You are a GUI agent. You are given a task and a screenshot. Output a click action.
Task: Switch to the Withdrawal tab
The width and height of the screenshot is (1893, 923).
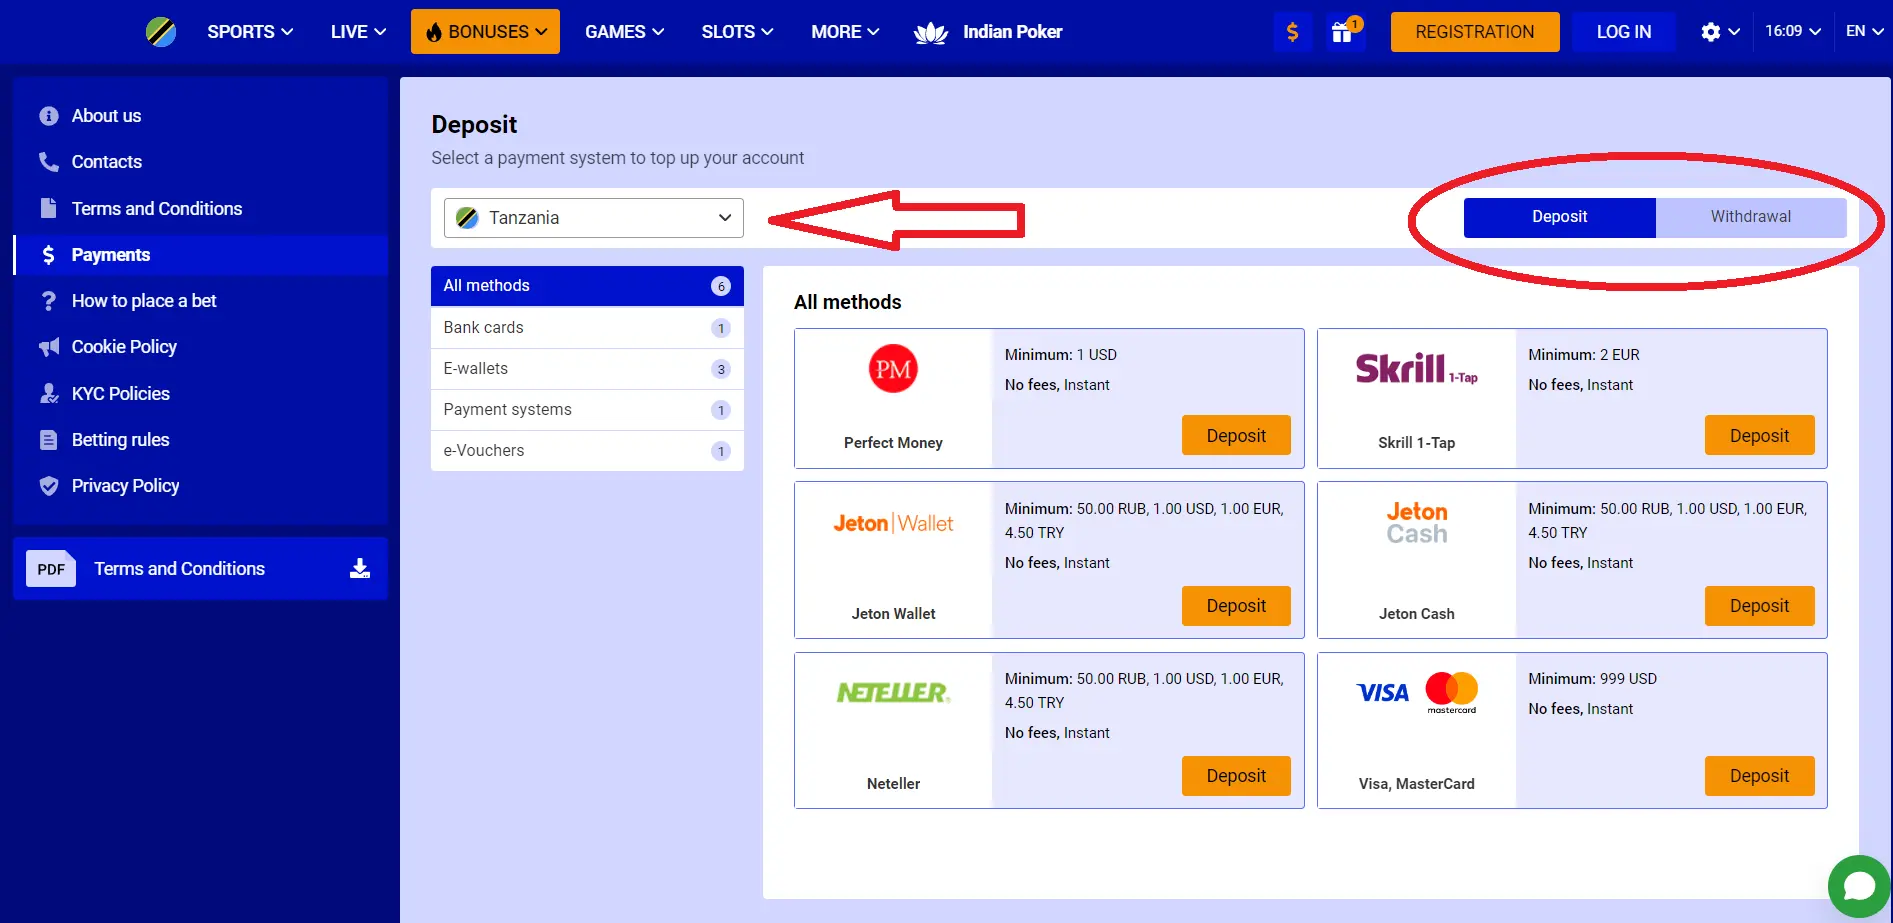point(1749,216)
